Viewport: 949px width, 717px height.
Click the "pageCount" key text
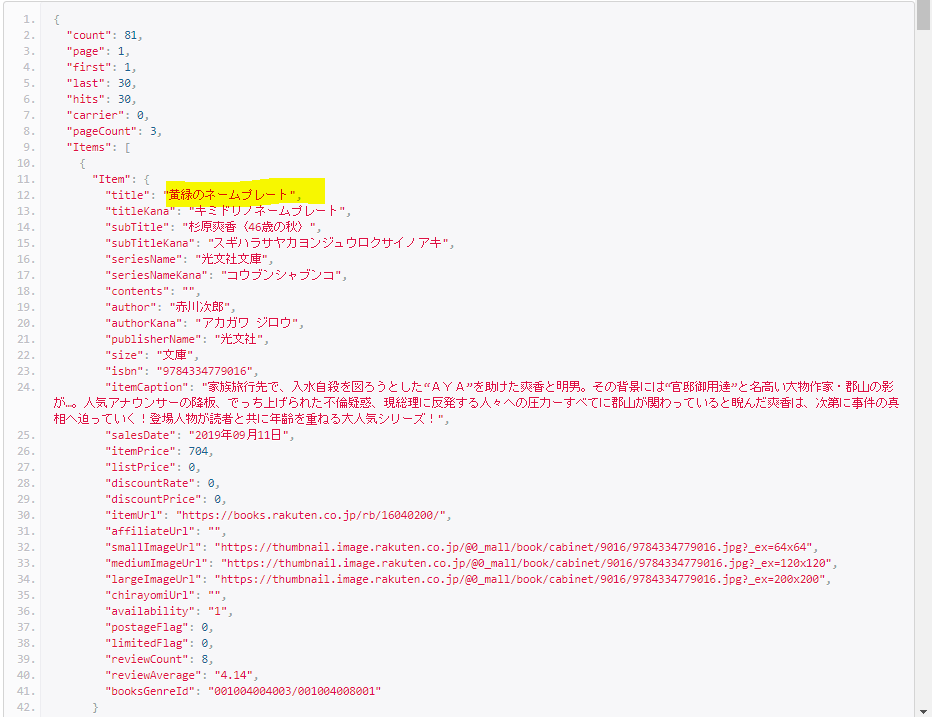tap(102, 131)
